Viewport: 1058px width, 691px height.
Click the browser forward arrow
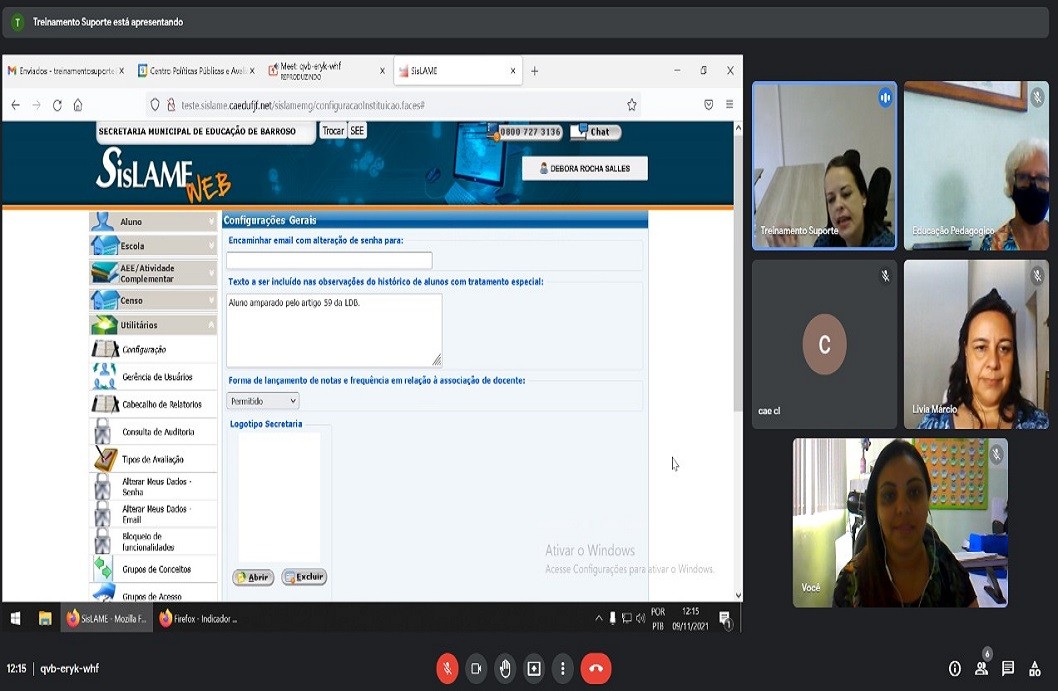pos(36,105)
